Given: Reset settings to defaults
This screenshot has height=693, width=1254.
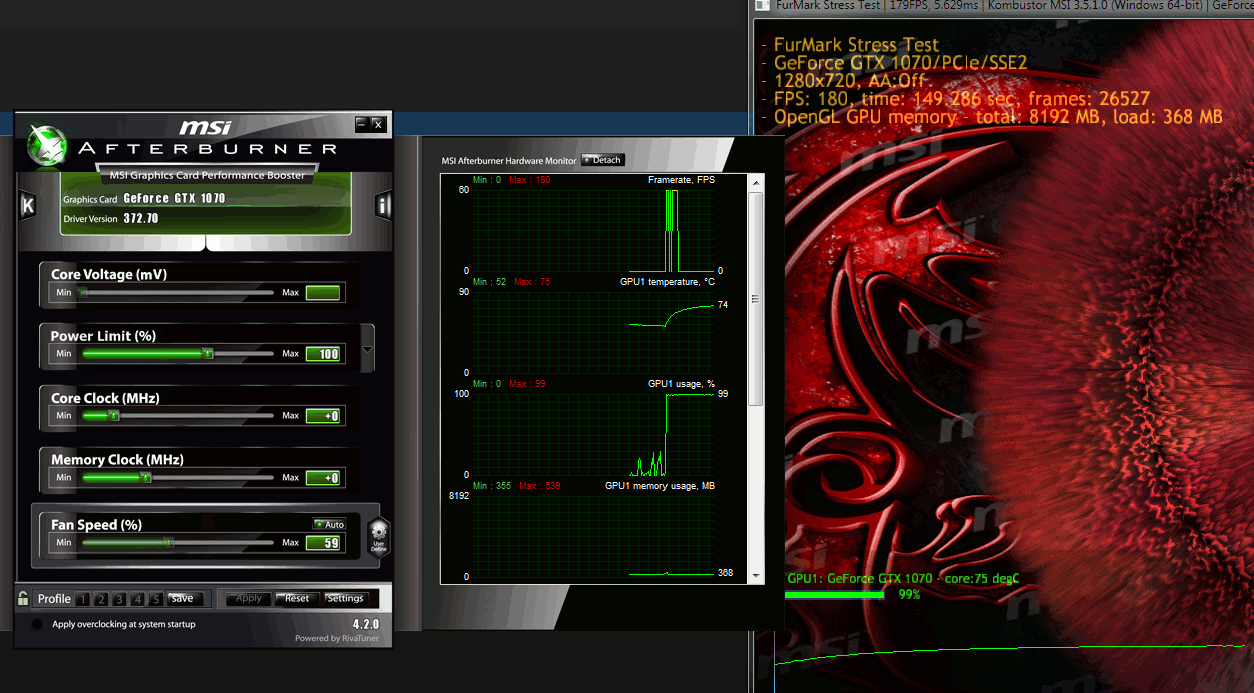Looking at the screenshot, I should [x=297, y=598].
